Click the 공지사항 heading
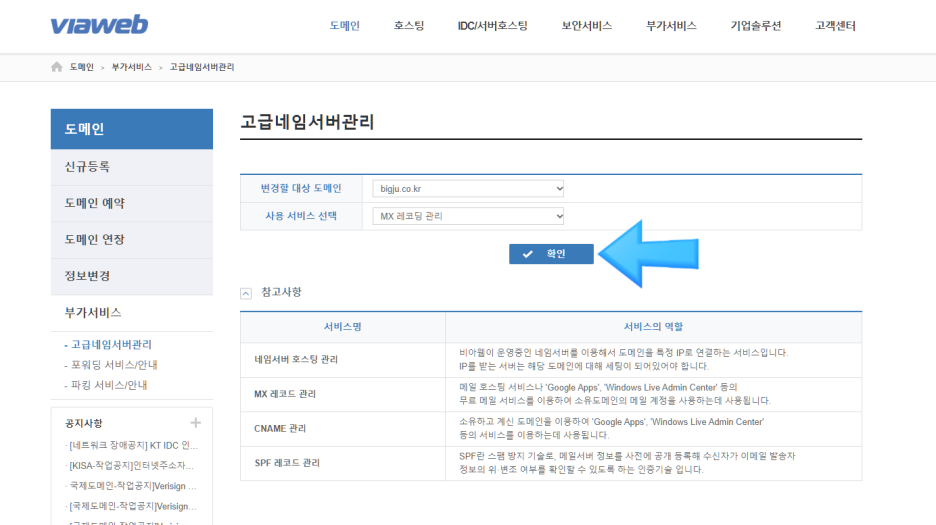 pos(84,423)
